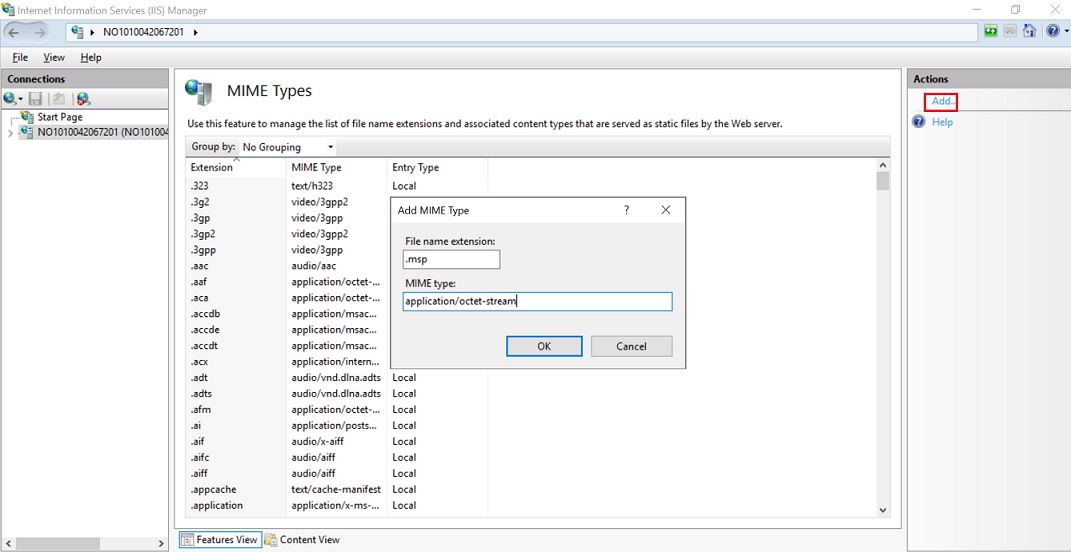Click the Delete Connection icon in Connections toolbar
Viewport: 1071px width, 552px height.
(x=83, y=98)
